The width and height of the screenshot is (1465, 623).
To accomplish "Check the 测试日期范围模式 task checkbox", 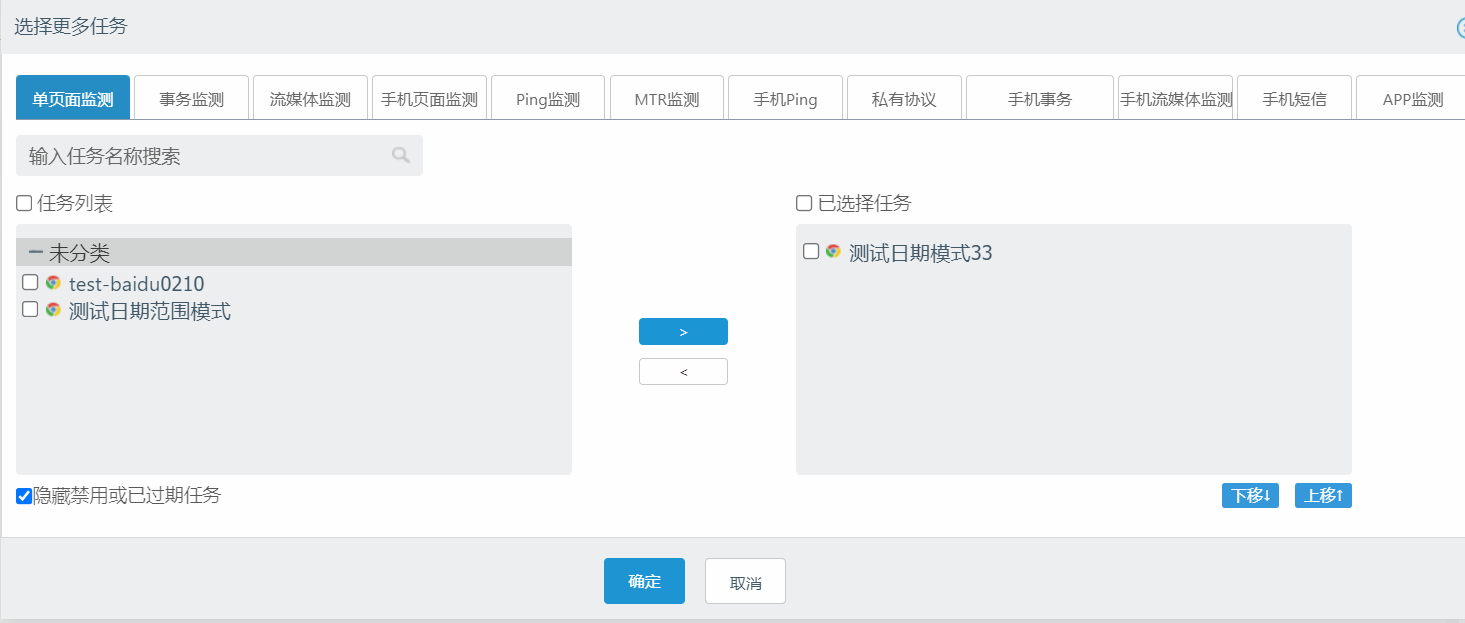I will tap(30, 310).
